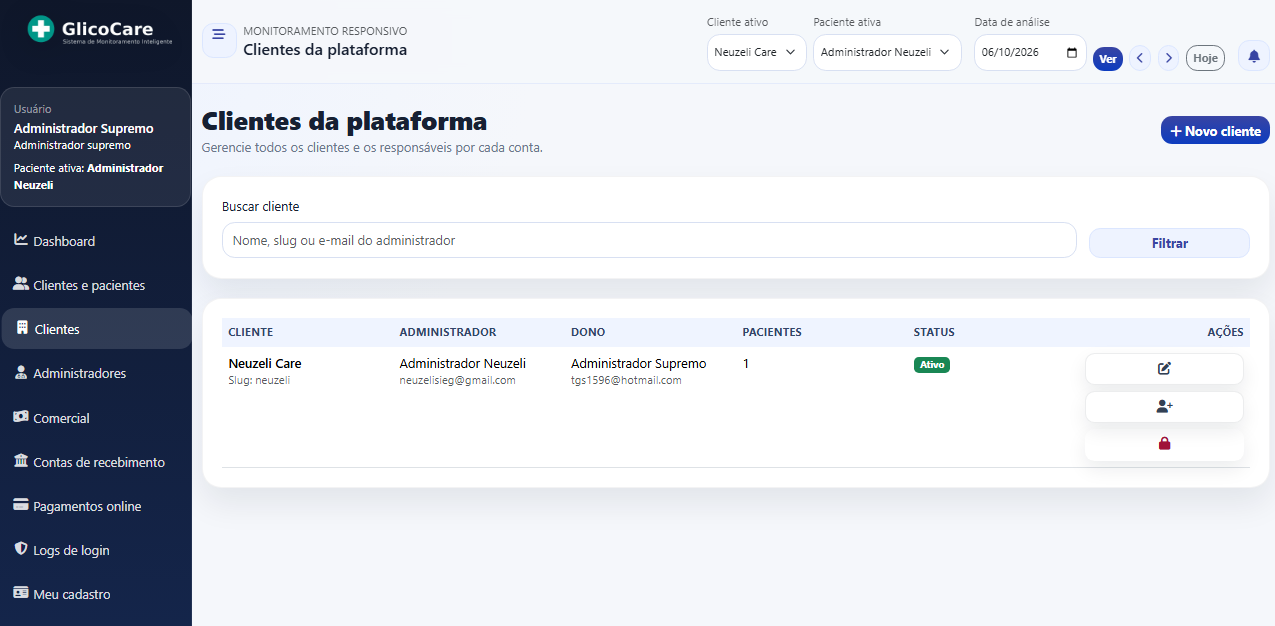Click the building icon beside Clientes
The width and height of the screenshot is (1275, 626).
click(x=22, y=328)
